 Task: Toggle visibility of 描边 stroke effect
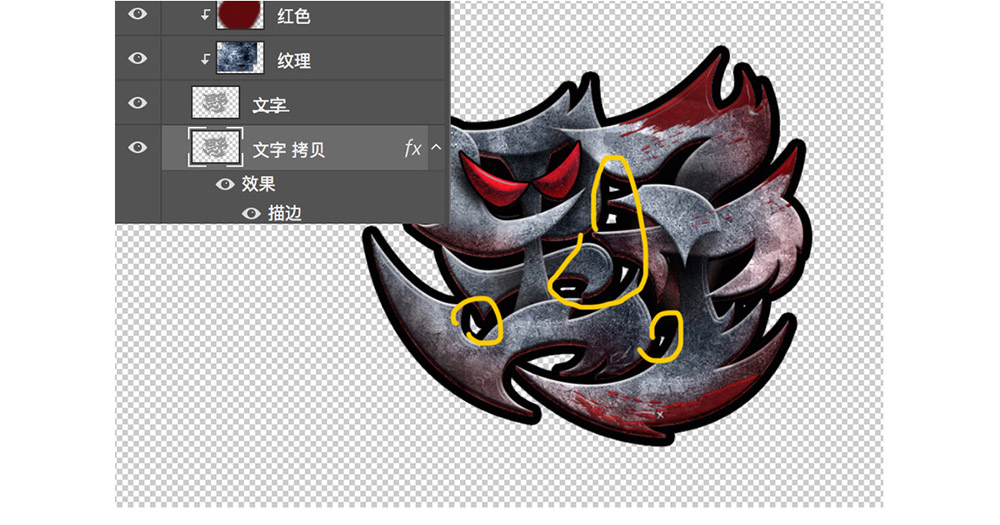point(251,213)
